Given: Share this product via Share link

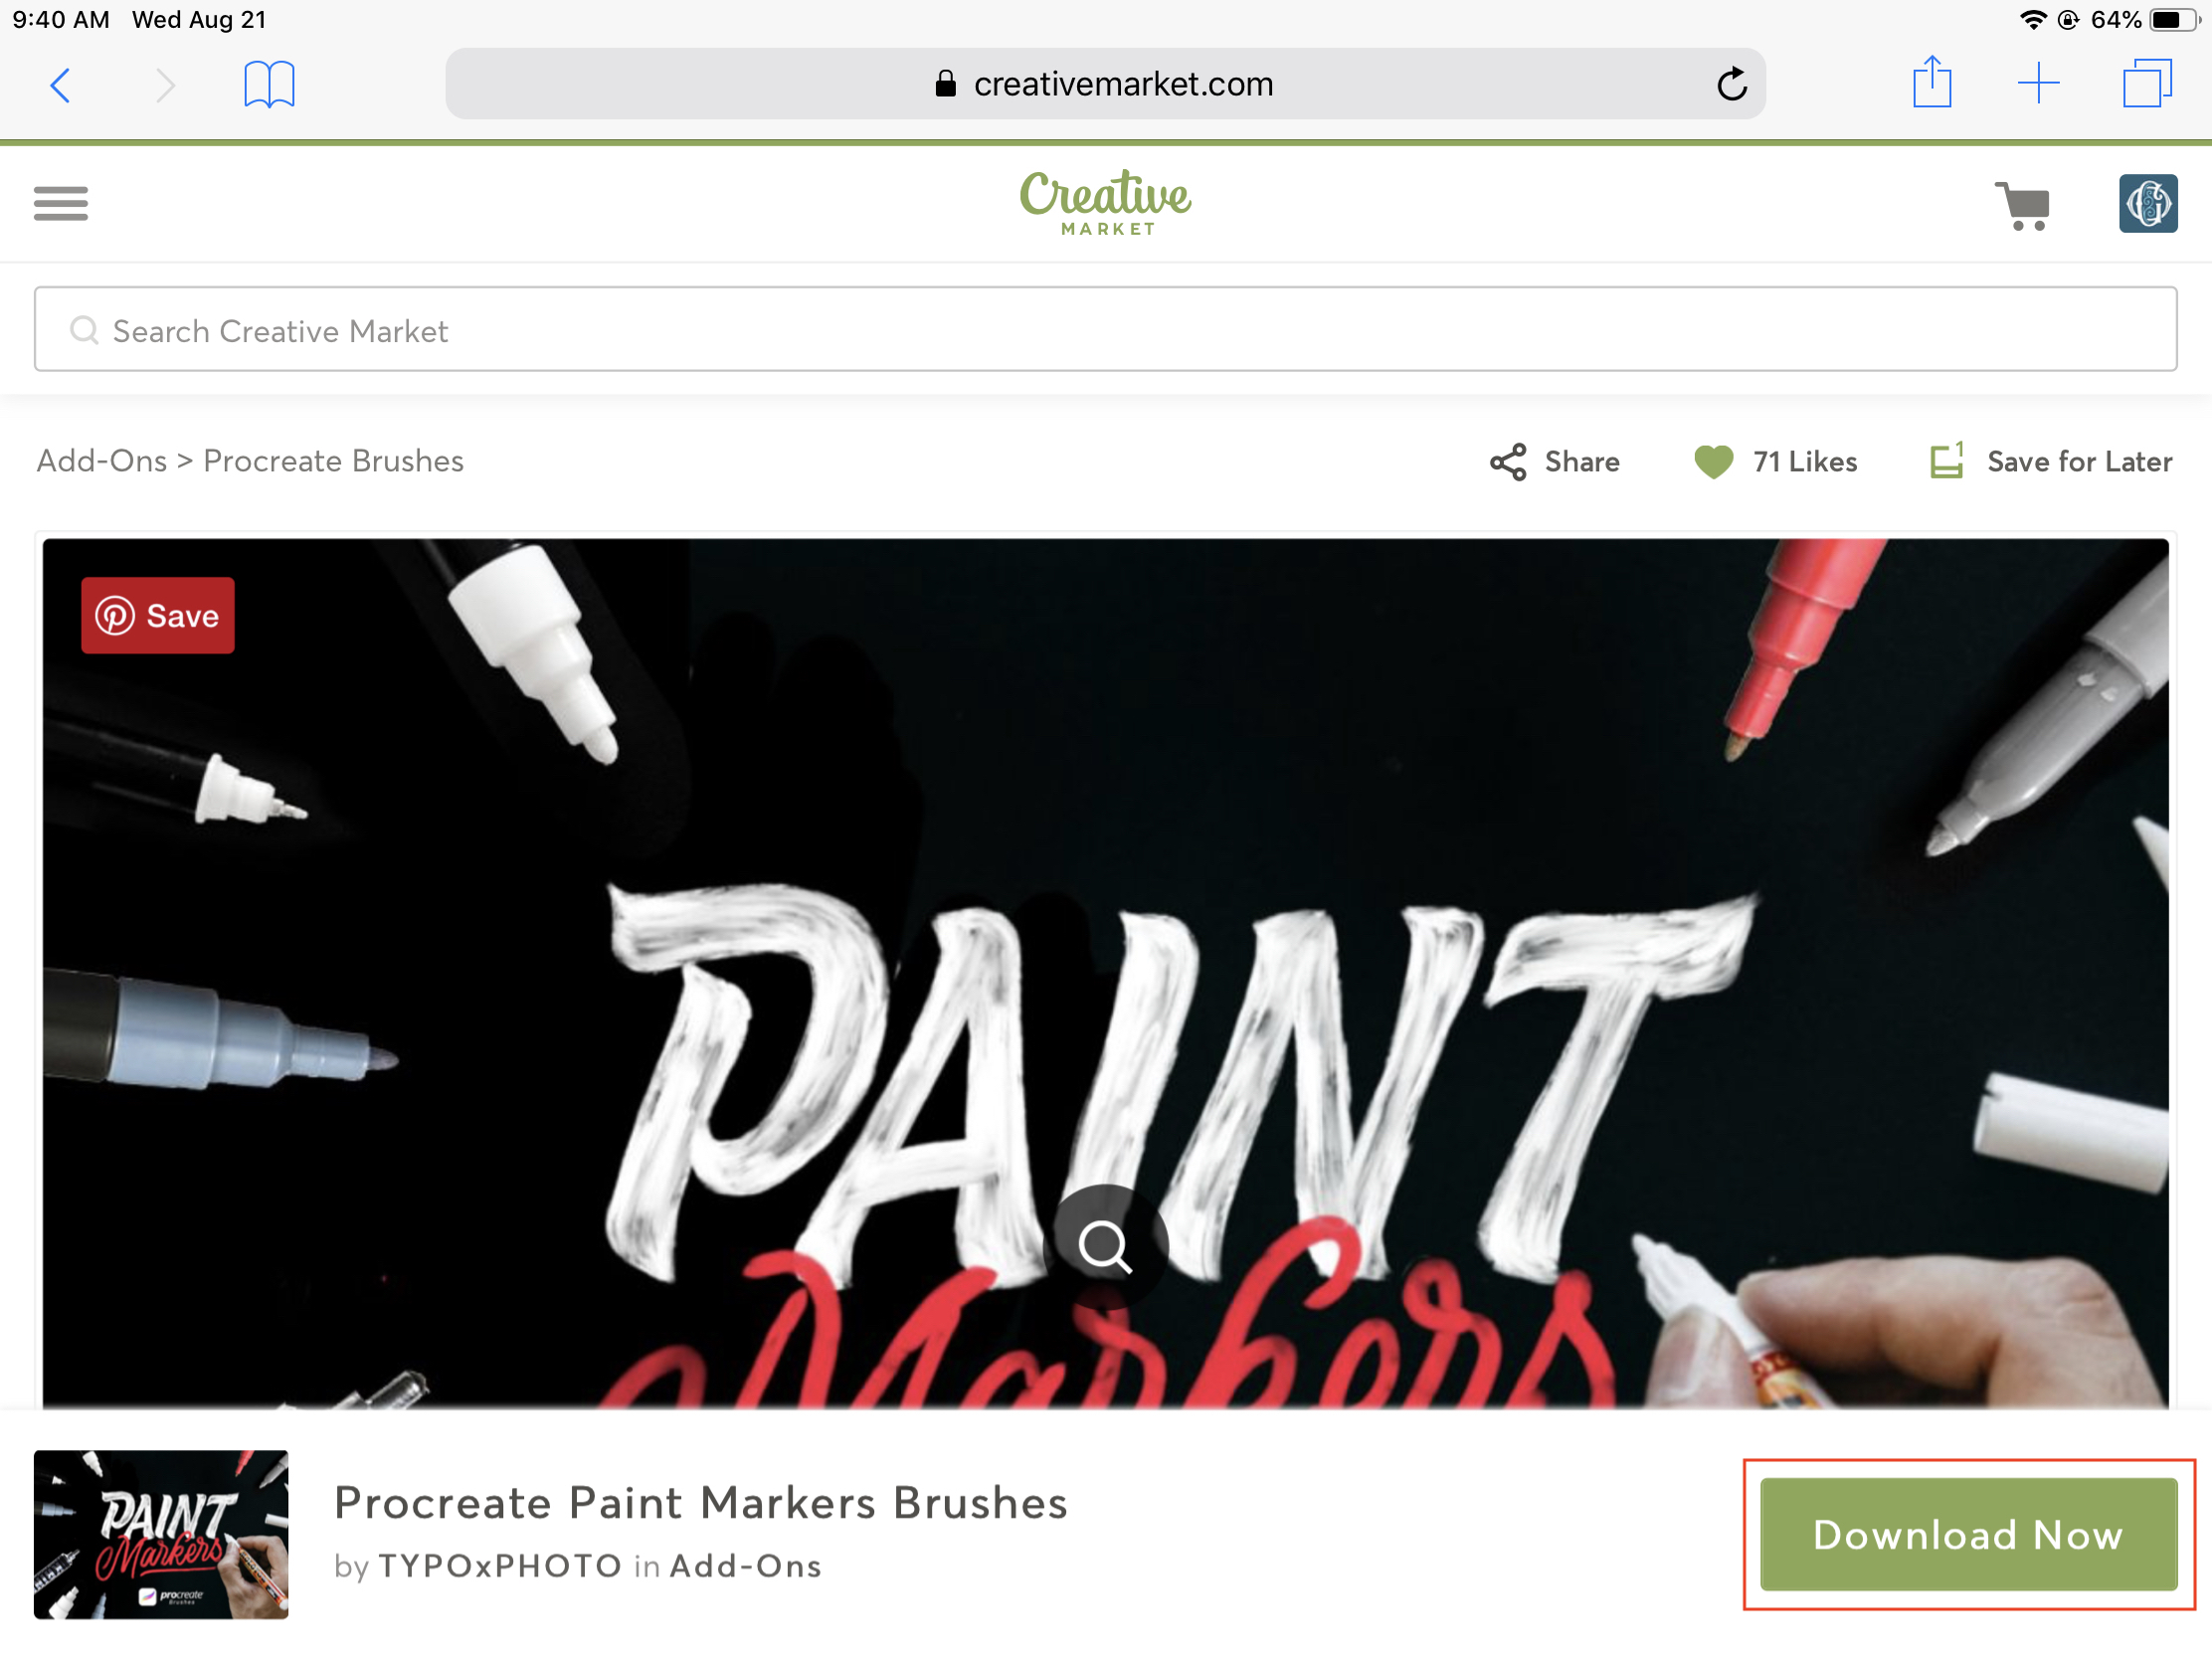Looking at the screenshot, I should pyautogui.click(x=1554, y=462).
